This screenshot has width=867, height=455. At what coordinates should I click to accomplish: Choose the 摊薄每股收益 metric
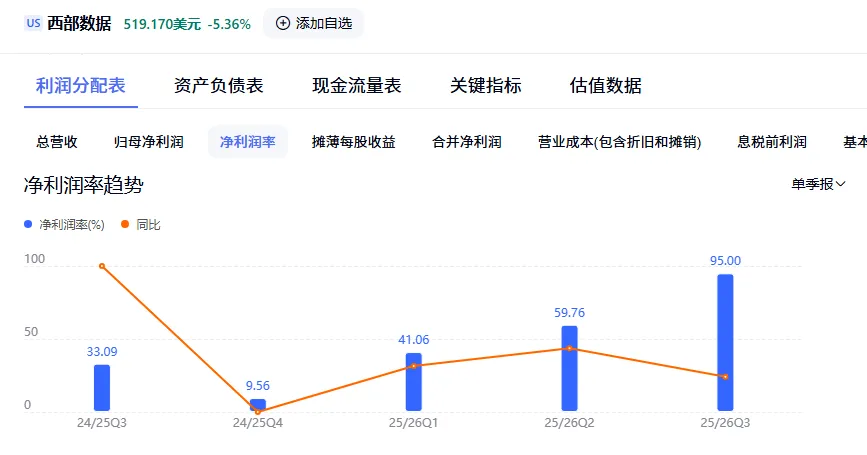353,142
